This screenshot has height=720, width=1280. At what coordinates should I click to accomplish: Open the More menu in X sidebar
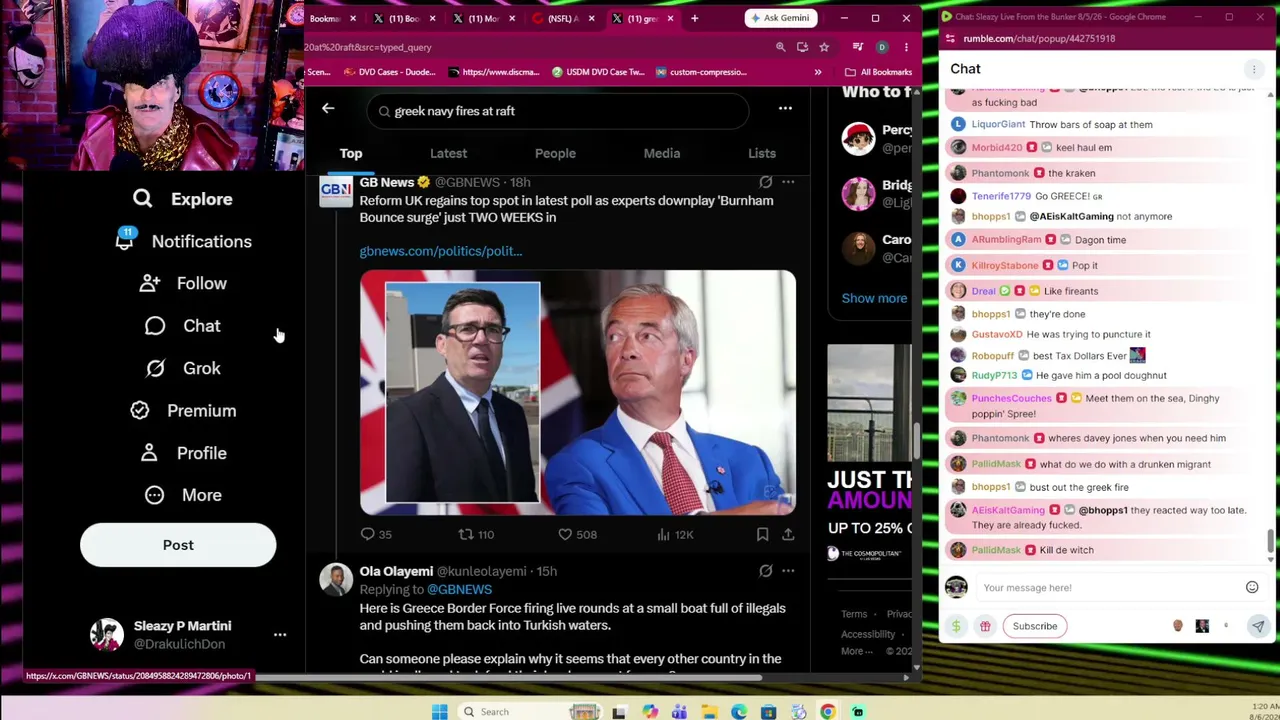182,495
